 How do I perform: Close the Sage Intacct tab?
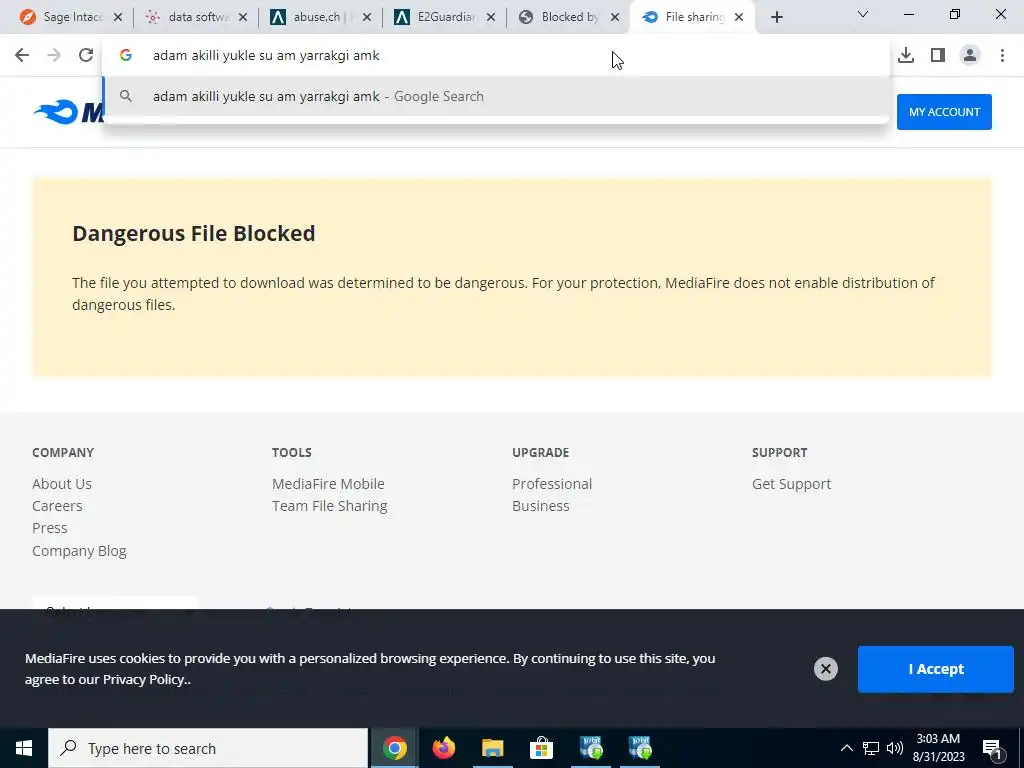[118, 18]
